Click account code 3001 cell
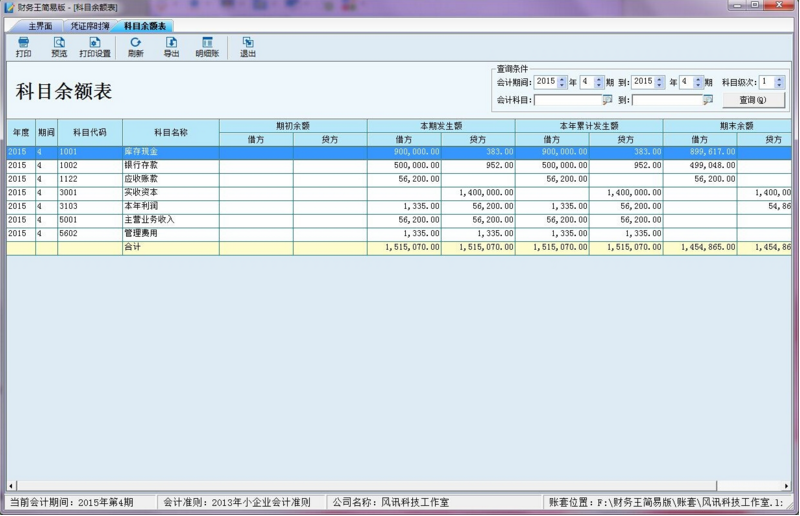Image resolution: width=800 pixels, height=516 pixels. [x=90, y=193]
